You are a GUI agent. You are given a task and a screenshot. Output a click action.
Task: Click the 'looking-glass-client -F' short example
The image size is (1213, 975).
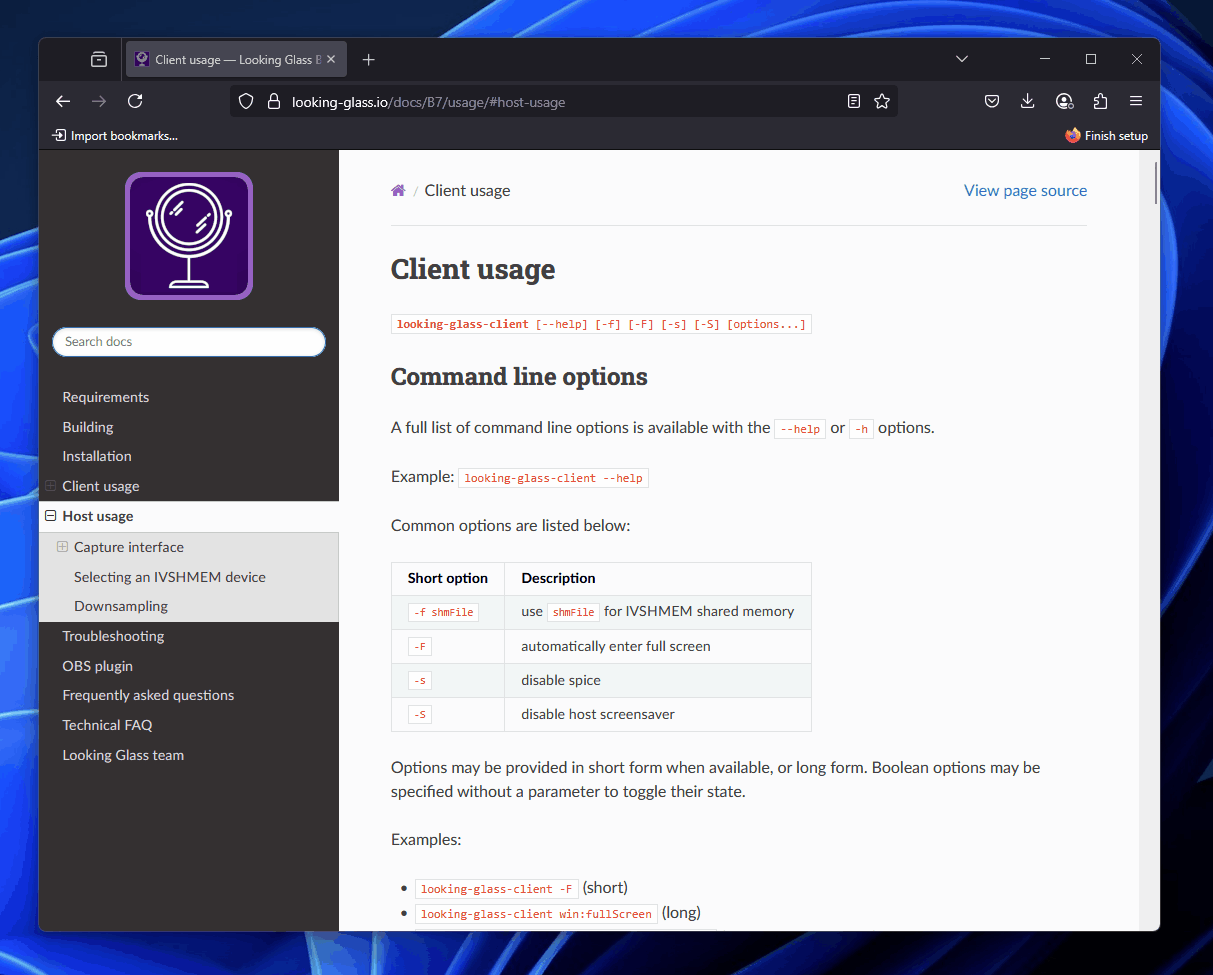[497, 889]
